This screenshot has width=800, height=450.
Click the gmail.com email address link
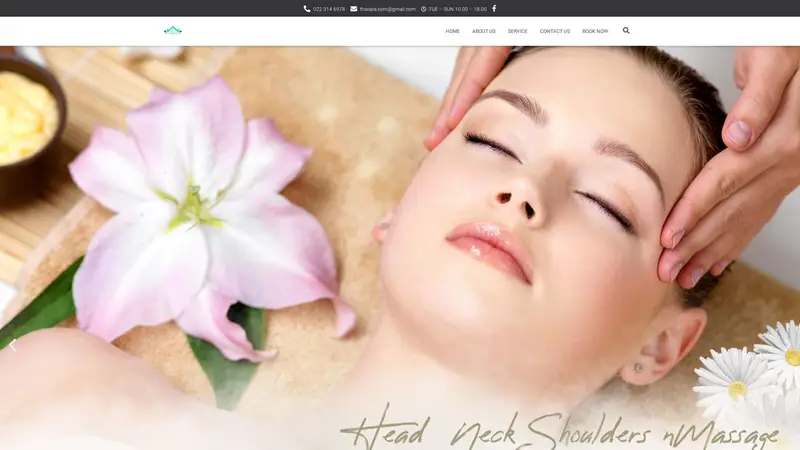tap(387, 9)
